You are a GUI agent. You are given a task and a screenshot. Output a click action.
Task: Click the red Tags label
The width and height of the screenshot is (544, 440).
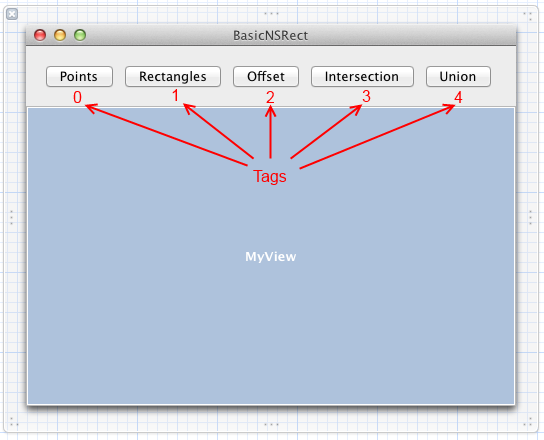coord(270,176)
